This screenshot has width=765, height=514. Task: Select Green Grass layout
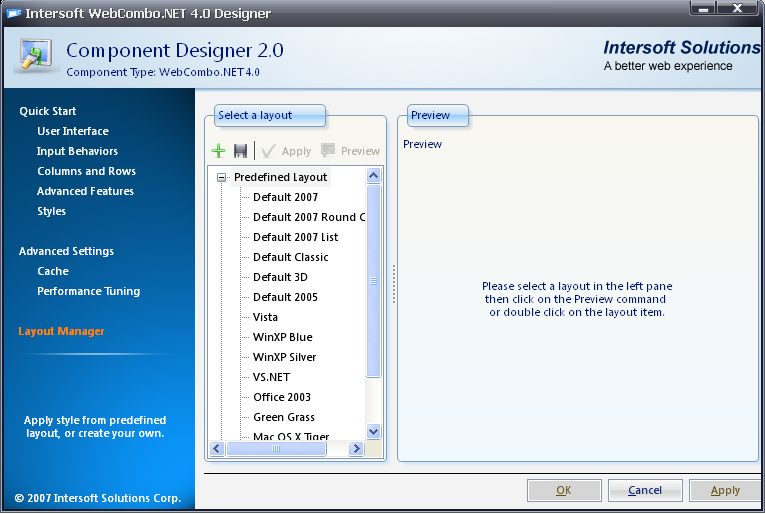coord(283,417)
